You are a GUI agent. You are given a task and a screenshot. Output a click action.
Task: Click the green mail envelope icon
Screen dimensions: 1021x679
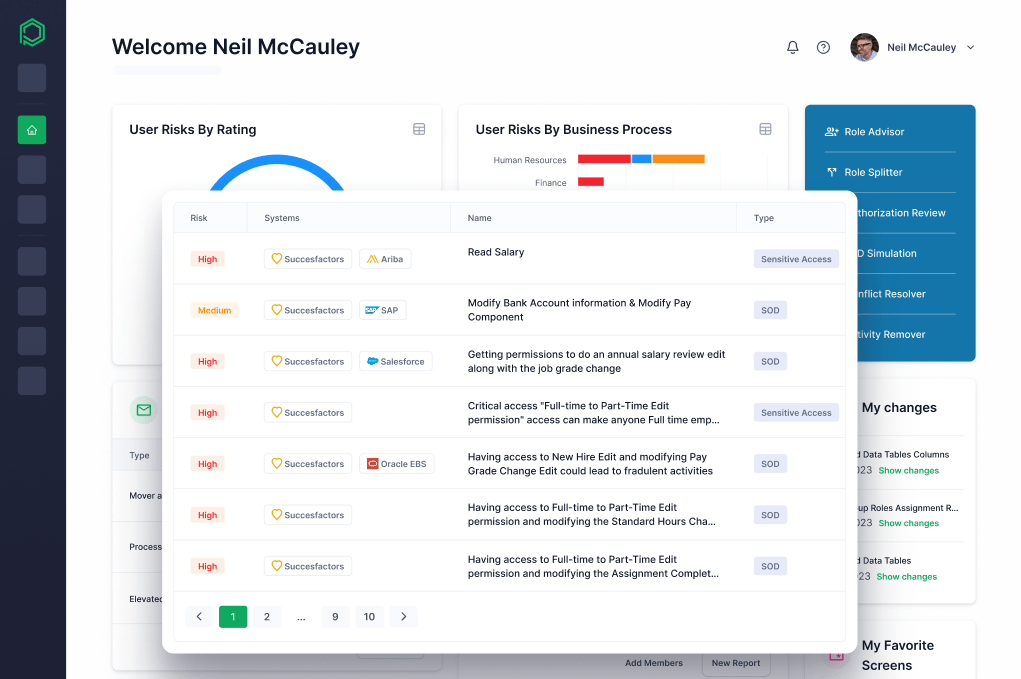click(144, 410)
